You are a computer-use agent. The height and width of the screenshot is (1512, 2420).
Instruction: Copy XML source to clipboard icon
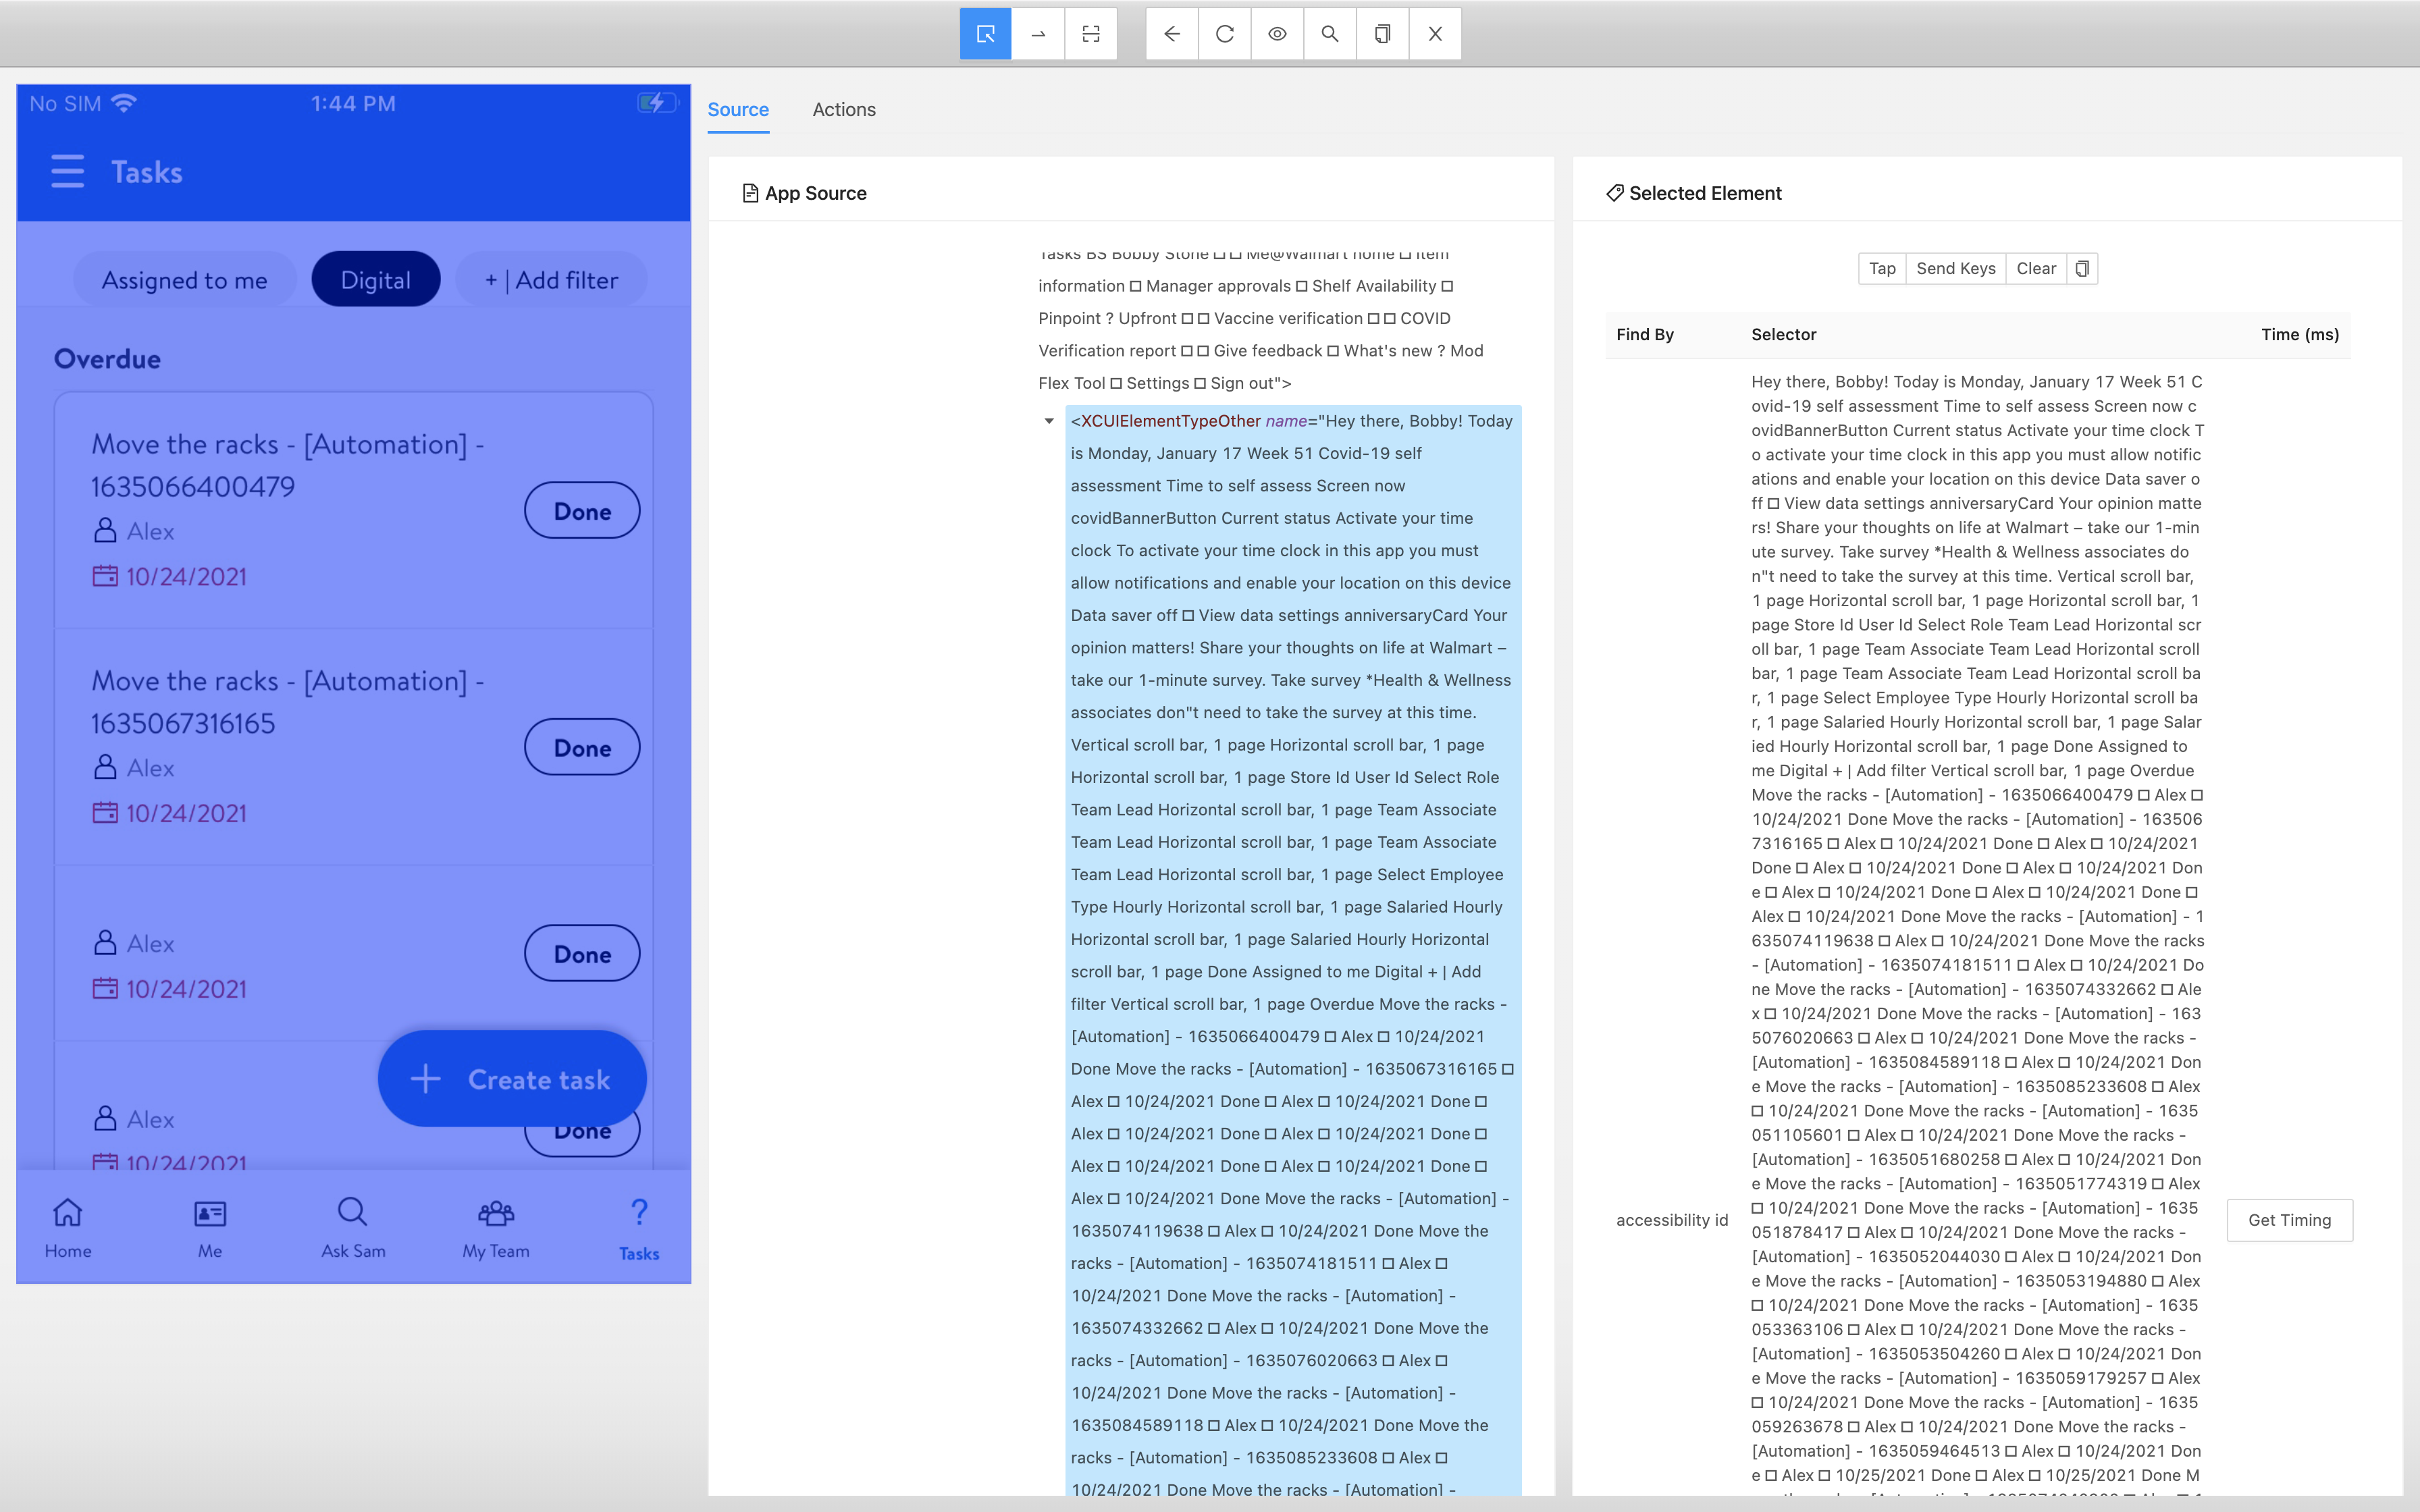coord(1383,34)
